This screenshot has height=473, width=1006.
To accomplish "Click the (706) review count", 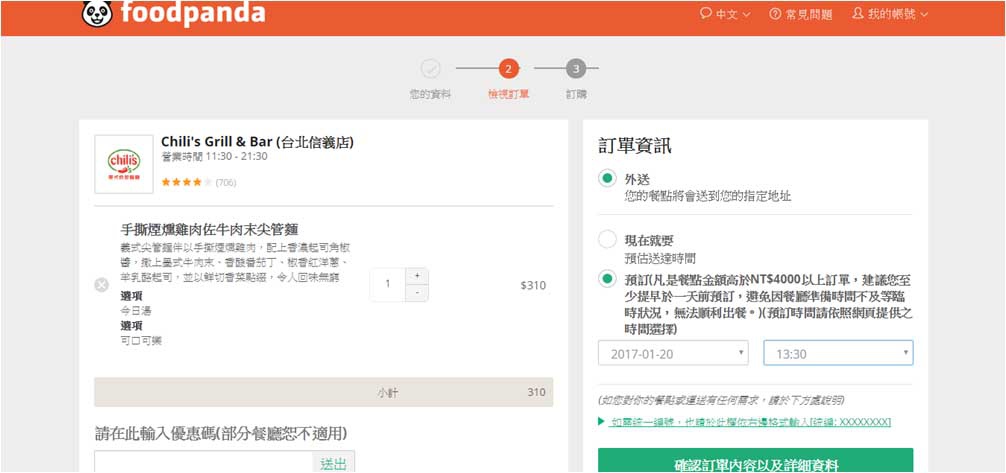I will (x=226, y=183).
